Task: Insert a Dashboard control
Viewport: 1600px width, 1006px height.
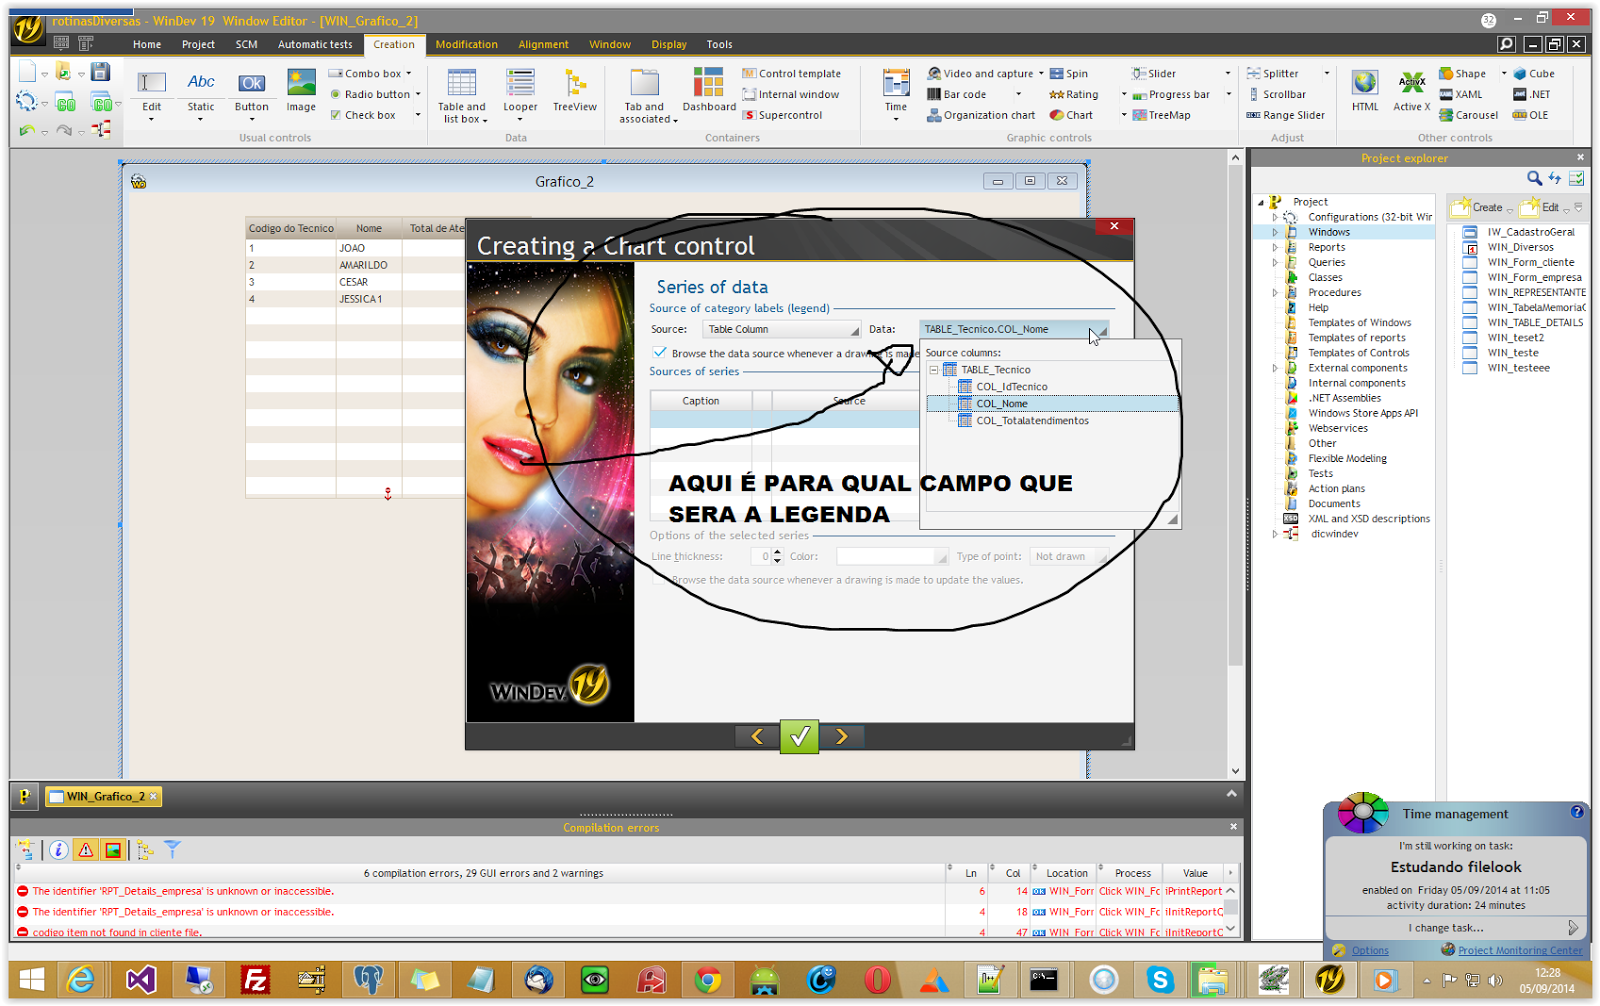Action: [x=709, y=90]
